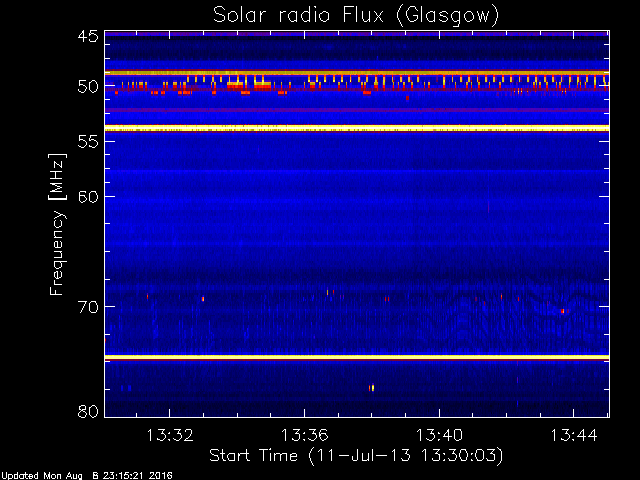This screenshot has width=640, height=480.
Task: Click the time tick label "13:40"
Action: [440, 435]
